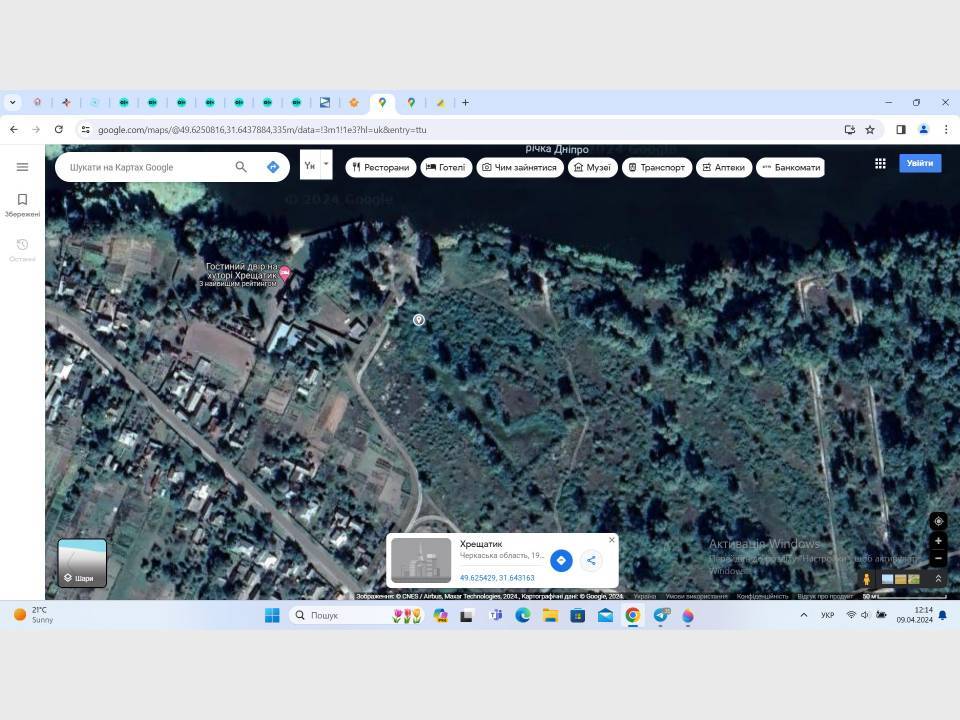Open the Google apps grid

click(x=880, y=163)
